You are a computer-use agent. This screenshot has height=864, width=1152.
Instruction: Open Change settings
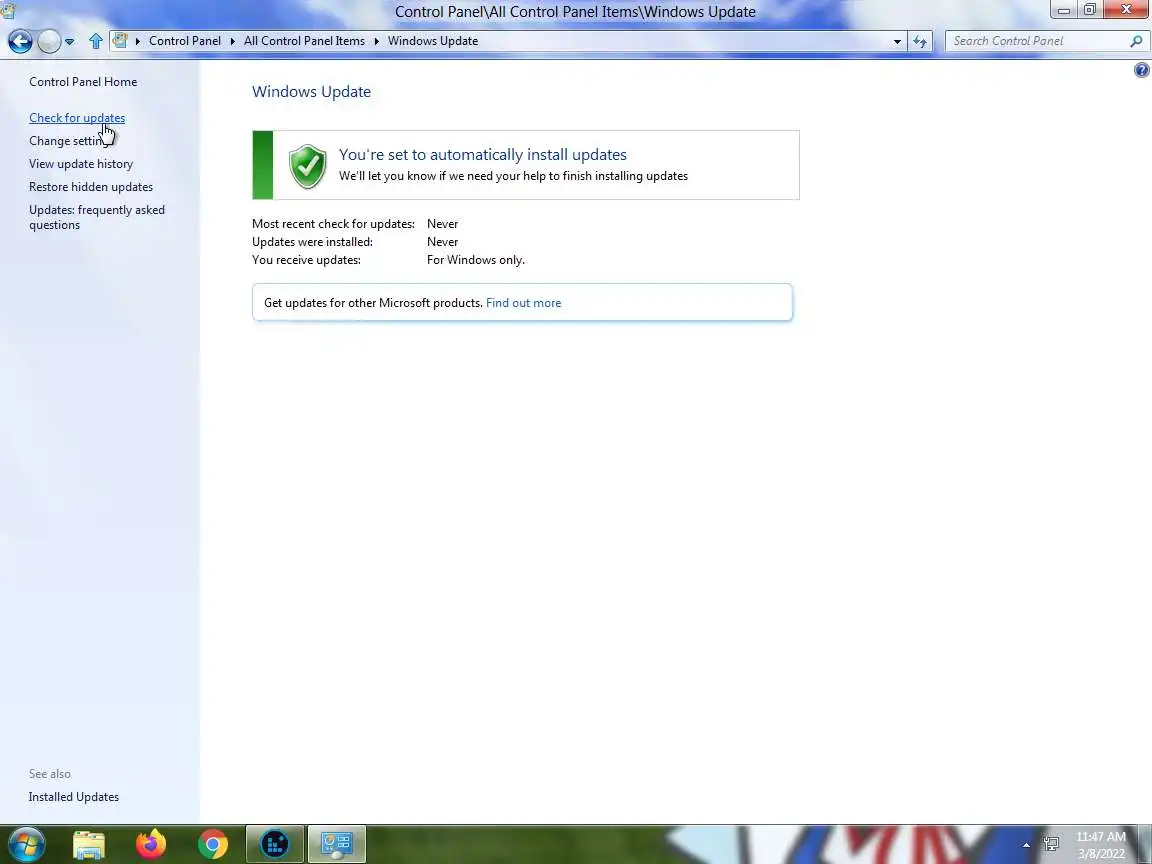pos(71,141)
